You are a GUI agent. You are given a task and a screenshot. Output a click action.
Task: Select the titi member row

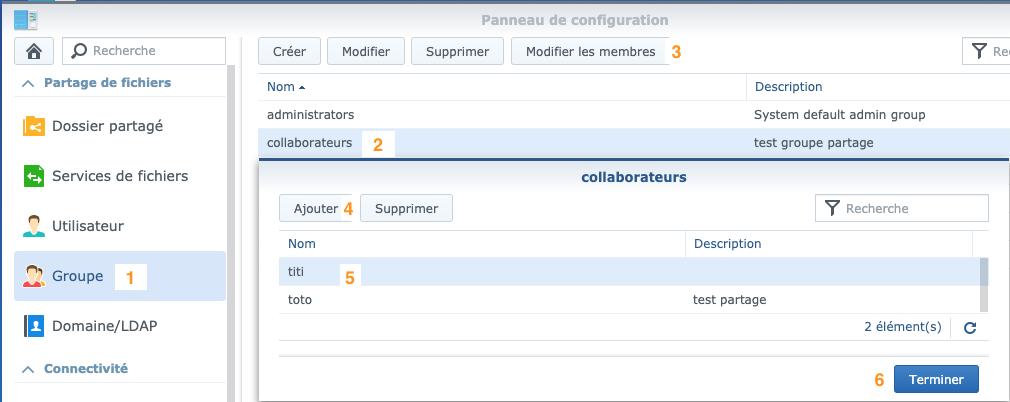(x=629, y=272)
